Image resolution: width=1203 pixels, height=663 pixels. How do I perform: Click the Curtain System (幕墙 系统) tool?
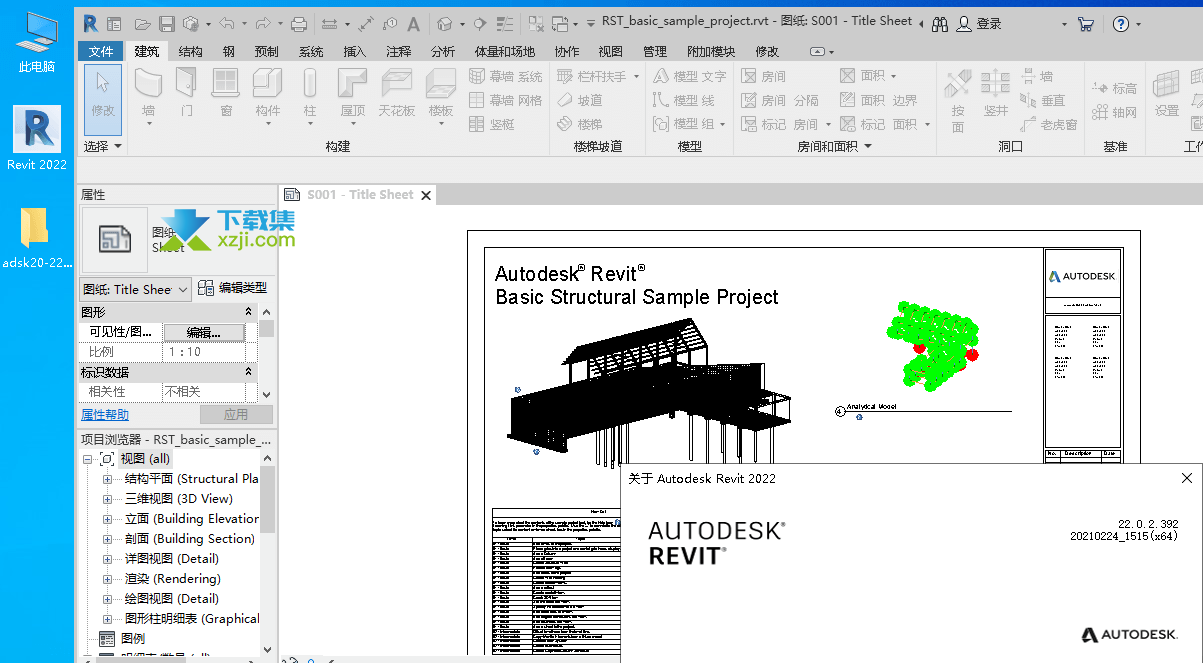click(506, 76)
